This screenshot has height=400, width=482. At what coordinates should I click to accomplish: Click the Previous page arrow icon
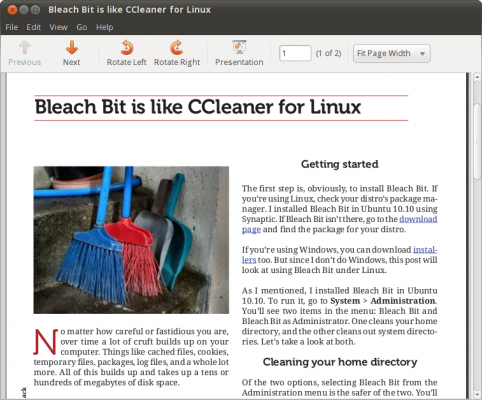click(x=25, y=48)
